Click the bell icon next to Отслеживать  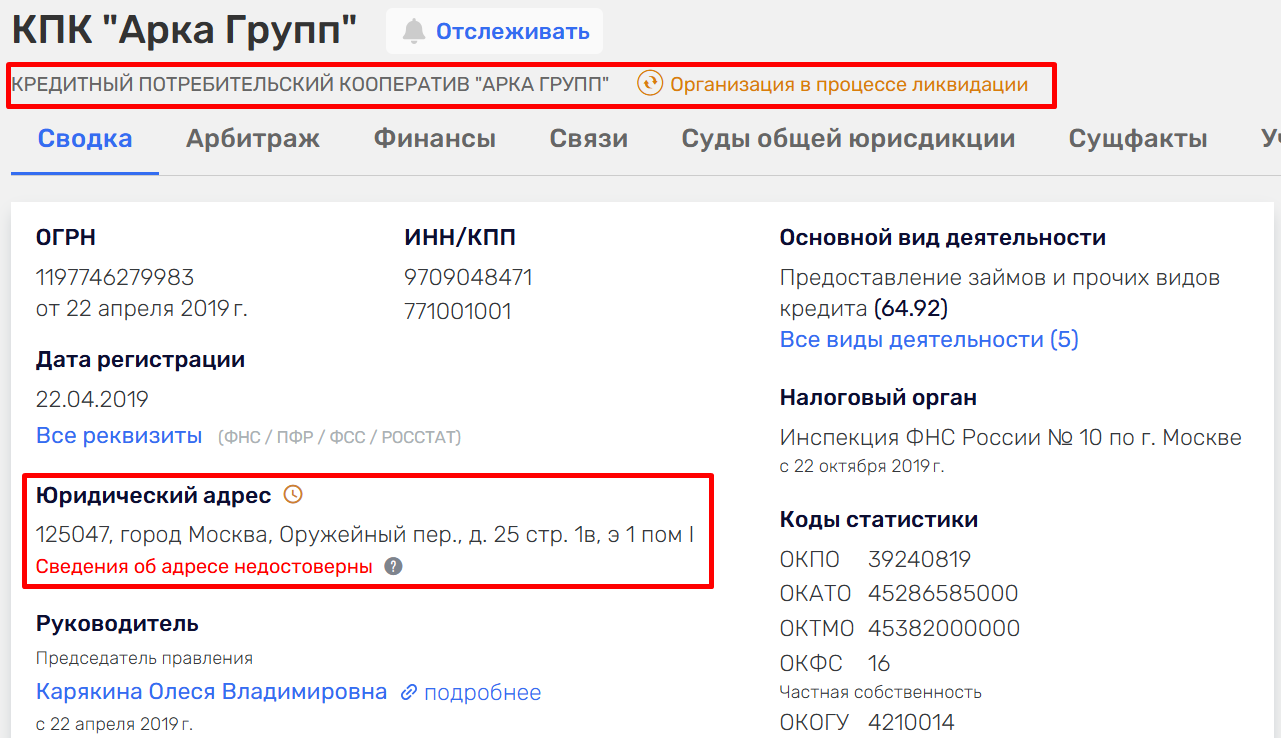pyautogui.click(x=413, y=31)
